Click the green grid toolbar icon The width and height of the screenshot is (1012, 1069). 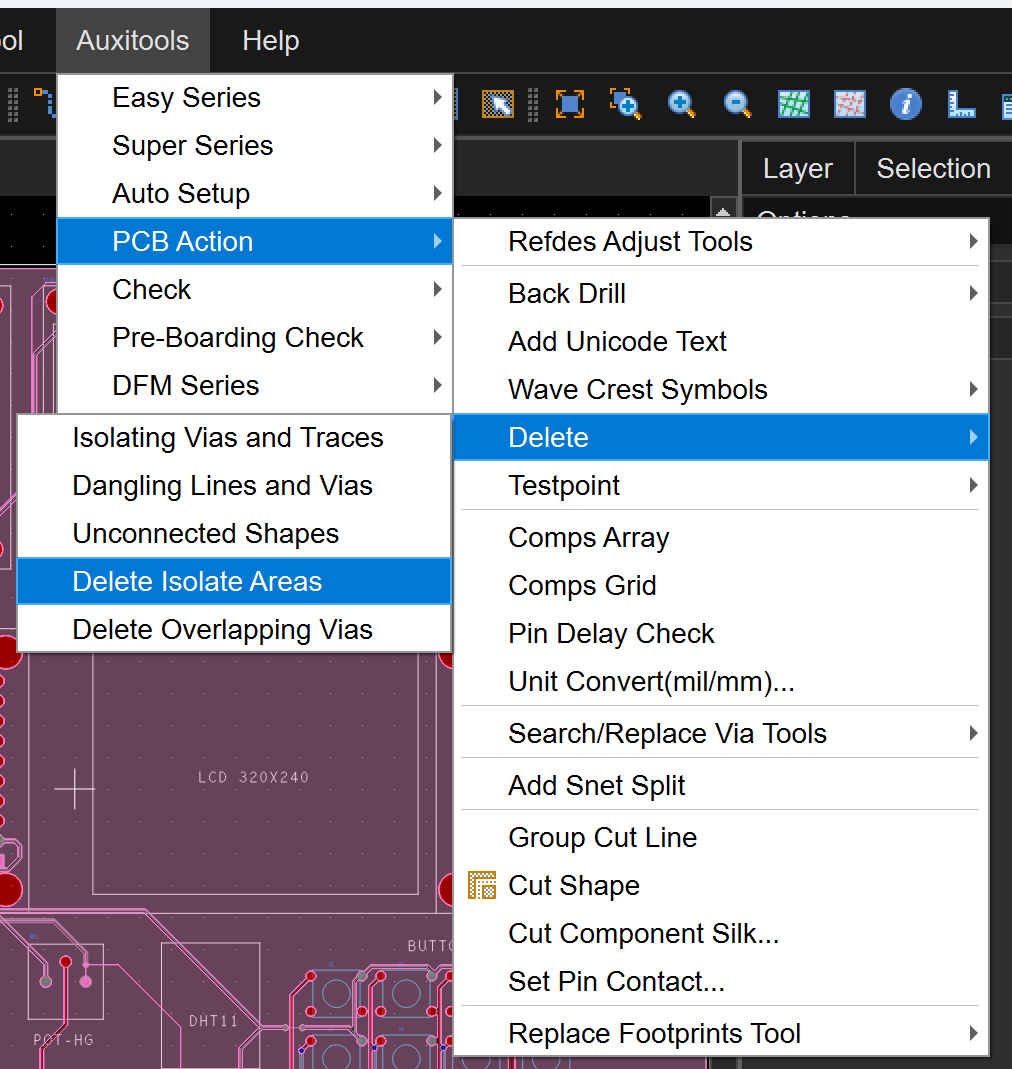pyautogui.click(x=794, y=103)
